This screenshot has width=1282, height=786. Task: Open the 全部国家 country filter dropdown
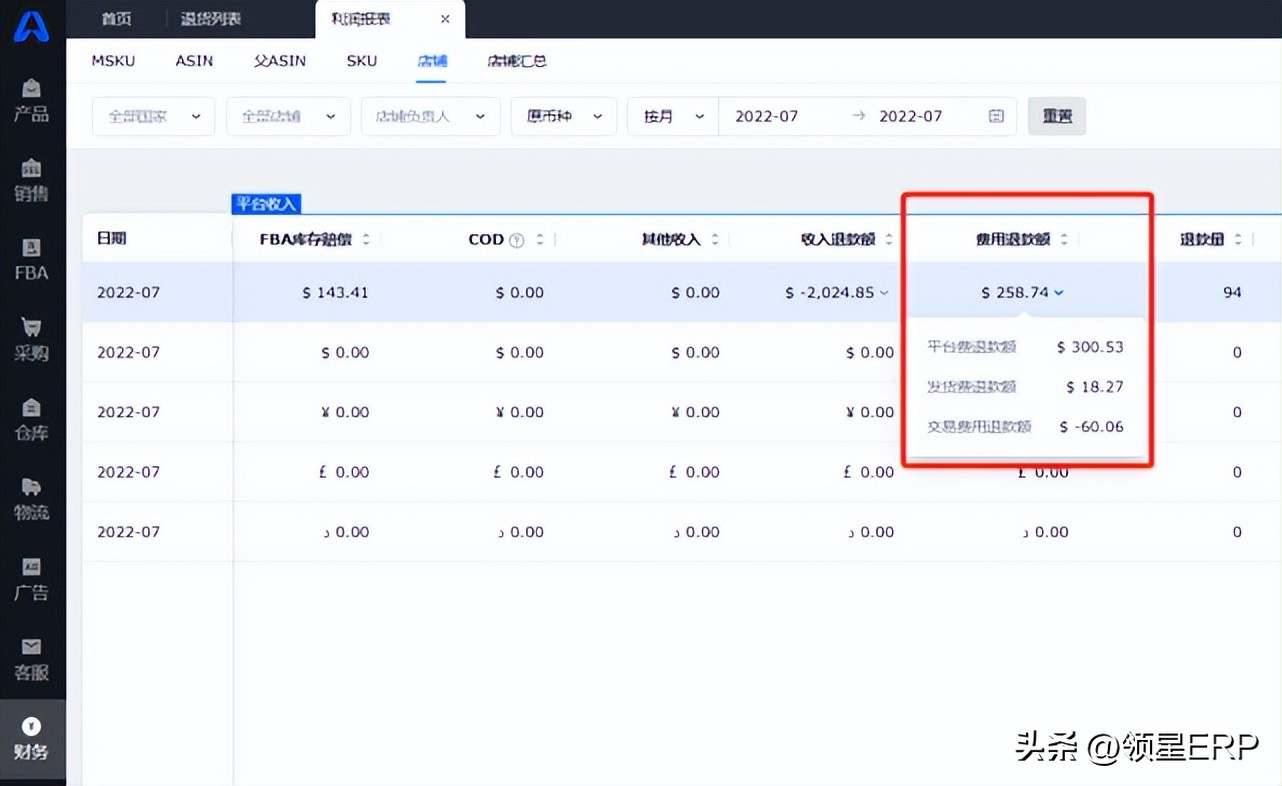pos(153,116)
